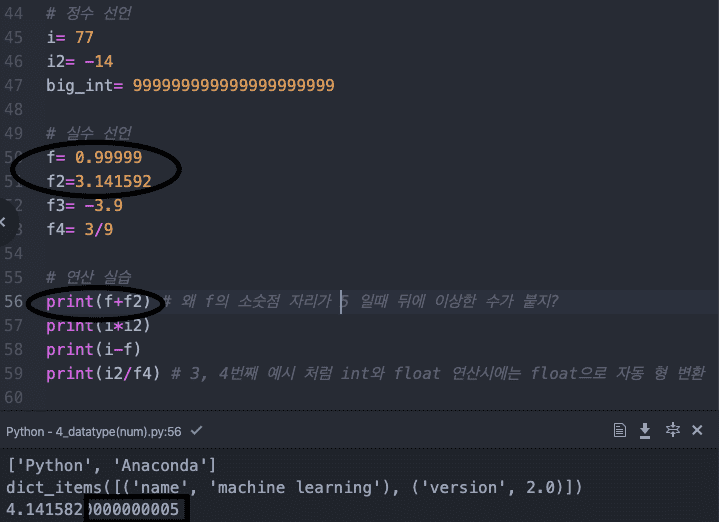
Task: Click line number 56 in the gutter
Action: 13,302
